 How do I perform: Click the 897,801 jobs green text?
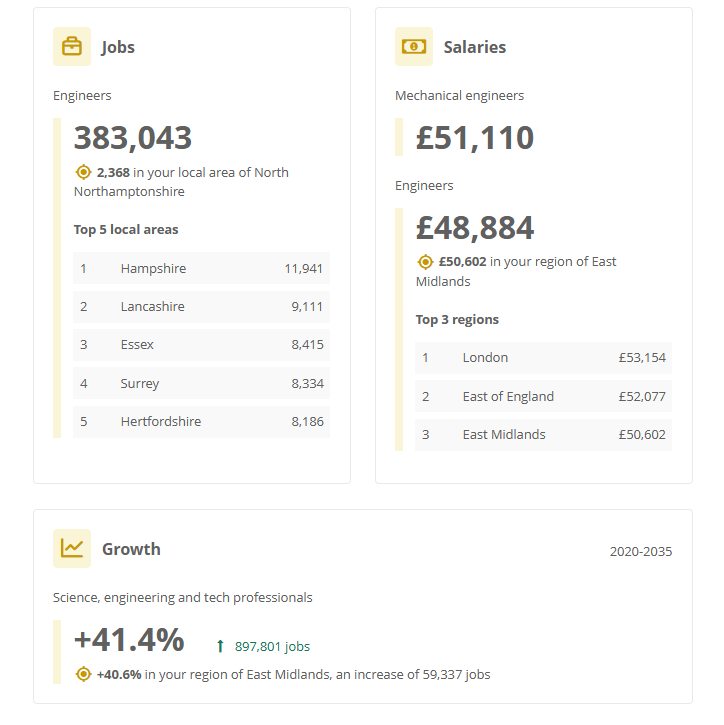(x=272, y=647)
